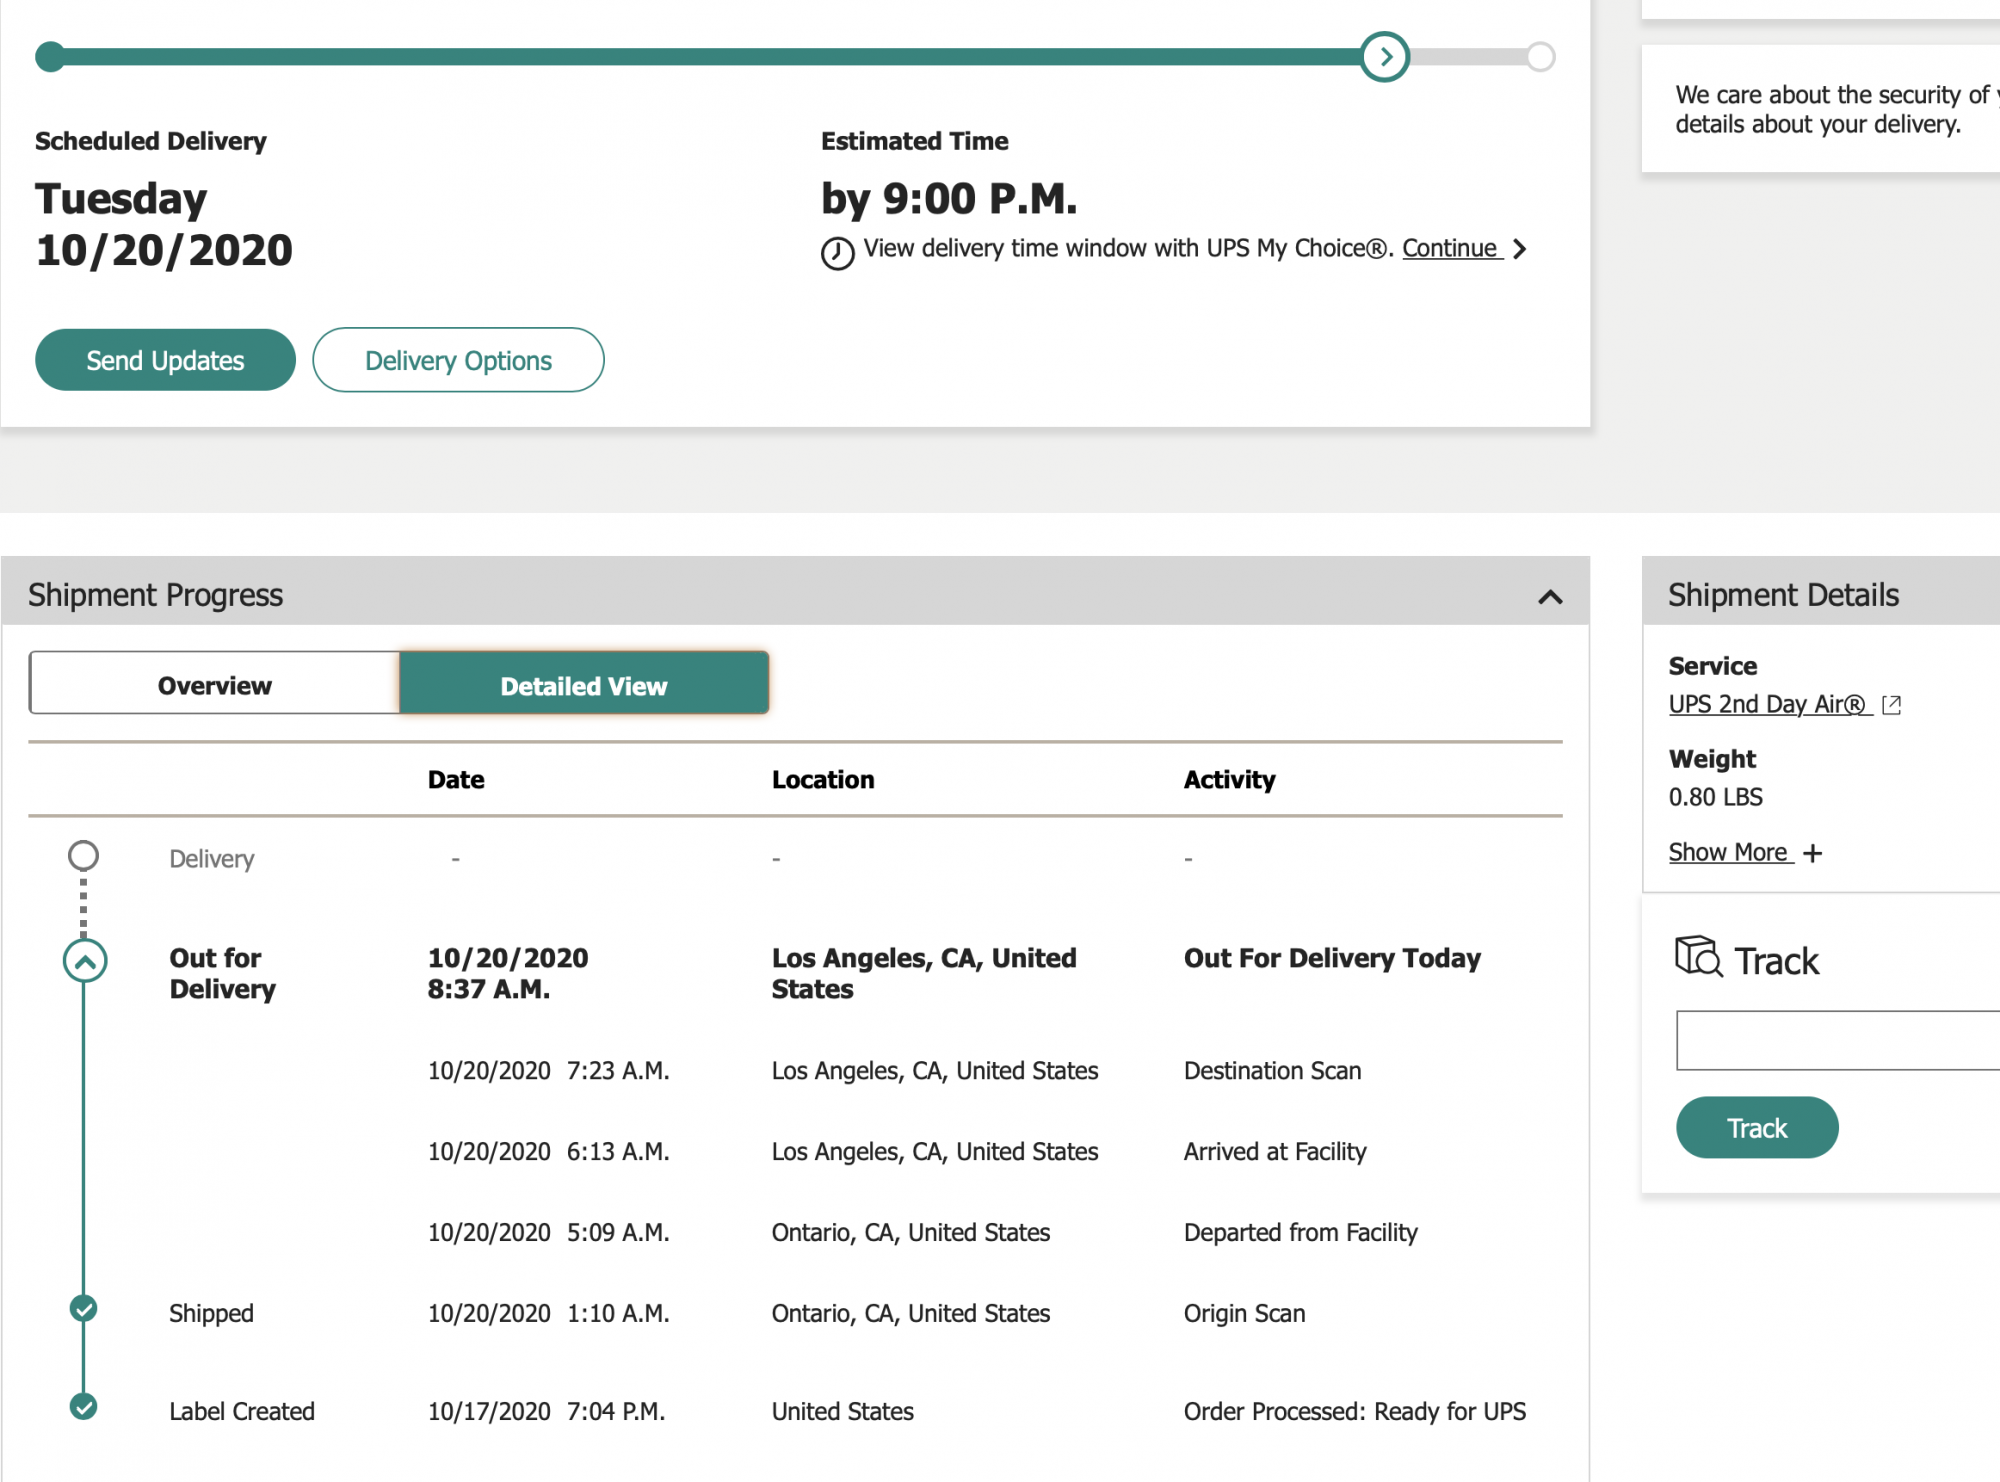Click the final delivery endpoint circle on progress bar
The height and width of the screenshot is (1482, 2000).
click(x=1540, y=57)
